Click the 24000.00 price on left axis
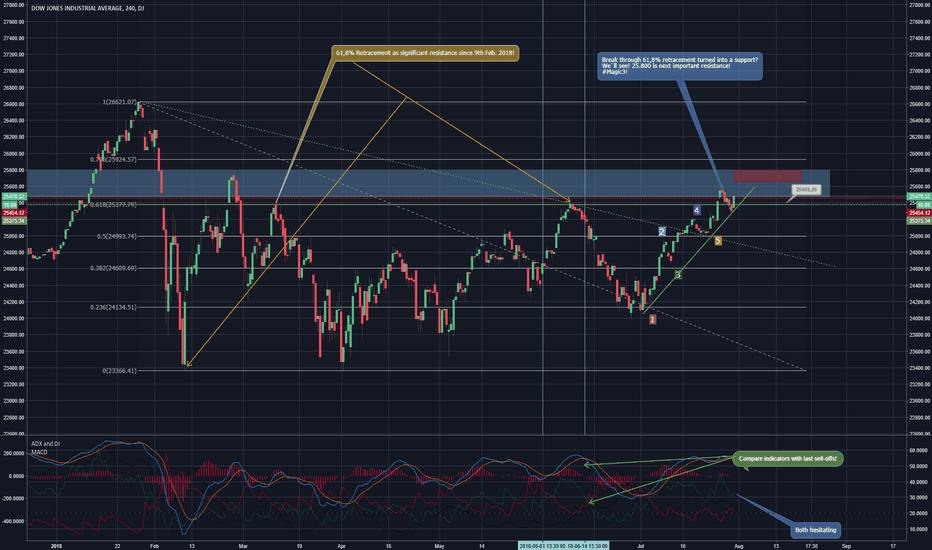932x550 pixels. [13, 319]
